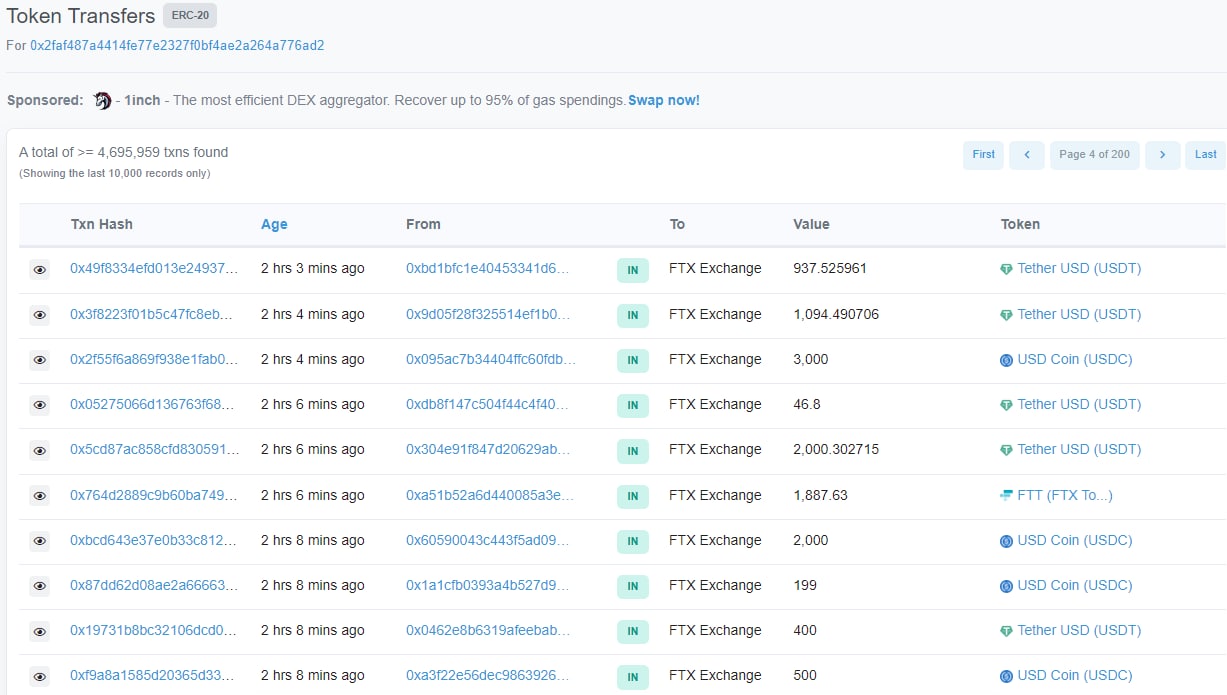This screenshot has width=1227, height=695.
Task: Click the Page 4 of 200 indicator
Action: [1095, 154]
